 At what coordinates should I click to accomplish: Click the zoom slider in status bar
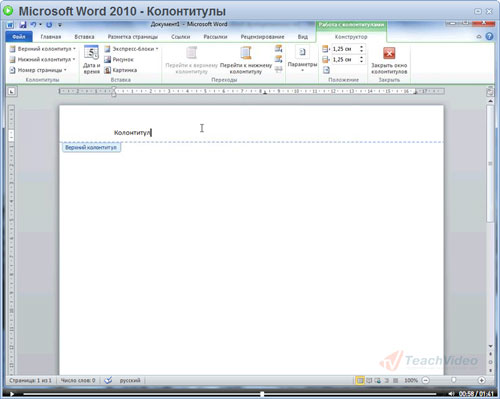coord(453,380)
